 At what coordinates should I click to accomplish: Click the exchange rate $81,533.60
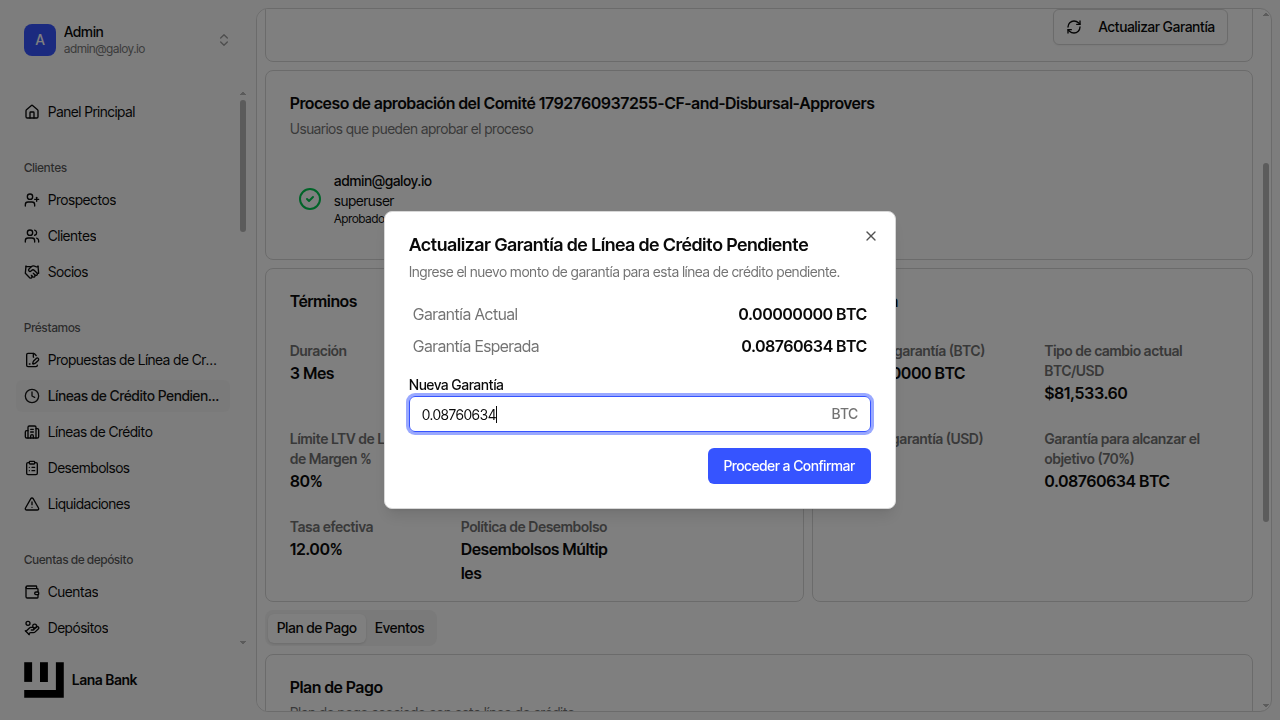1086,393
